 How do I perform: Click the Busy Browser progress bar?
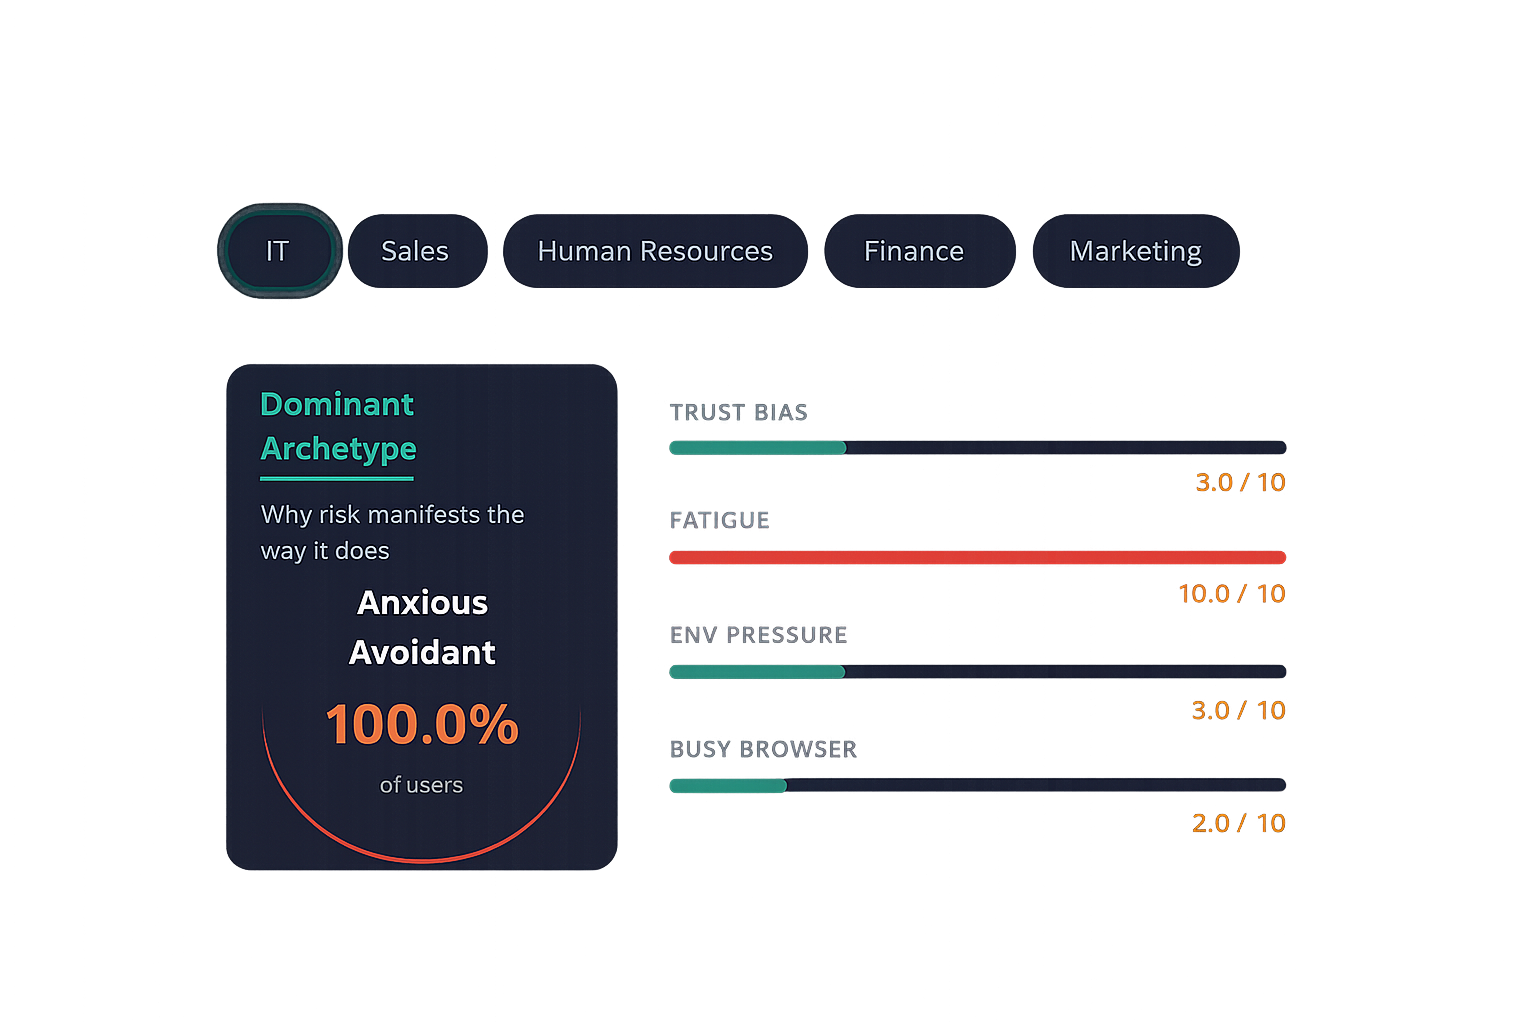click(977, 786)
